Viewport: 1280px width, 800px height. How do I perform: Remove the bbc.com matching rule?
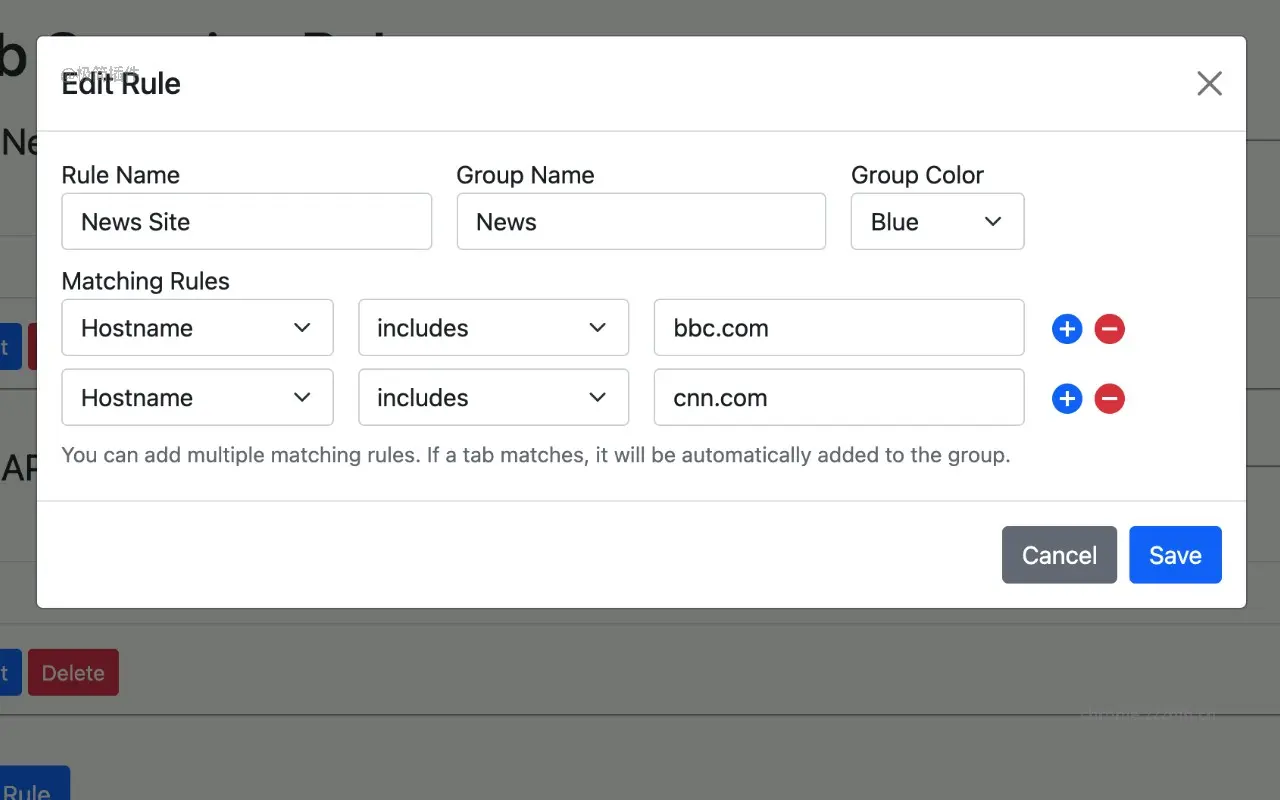(x=1109, y=329)
